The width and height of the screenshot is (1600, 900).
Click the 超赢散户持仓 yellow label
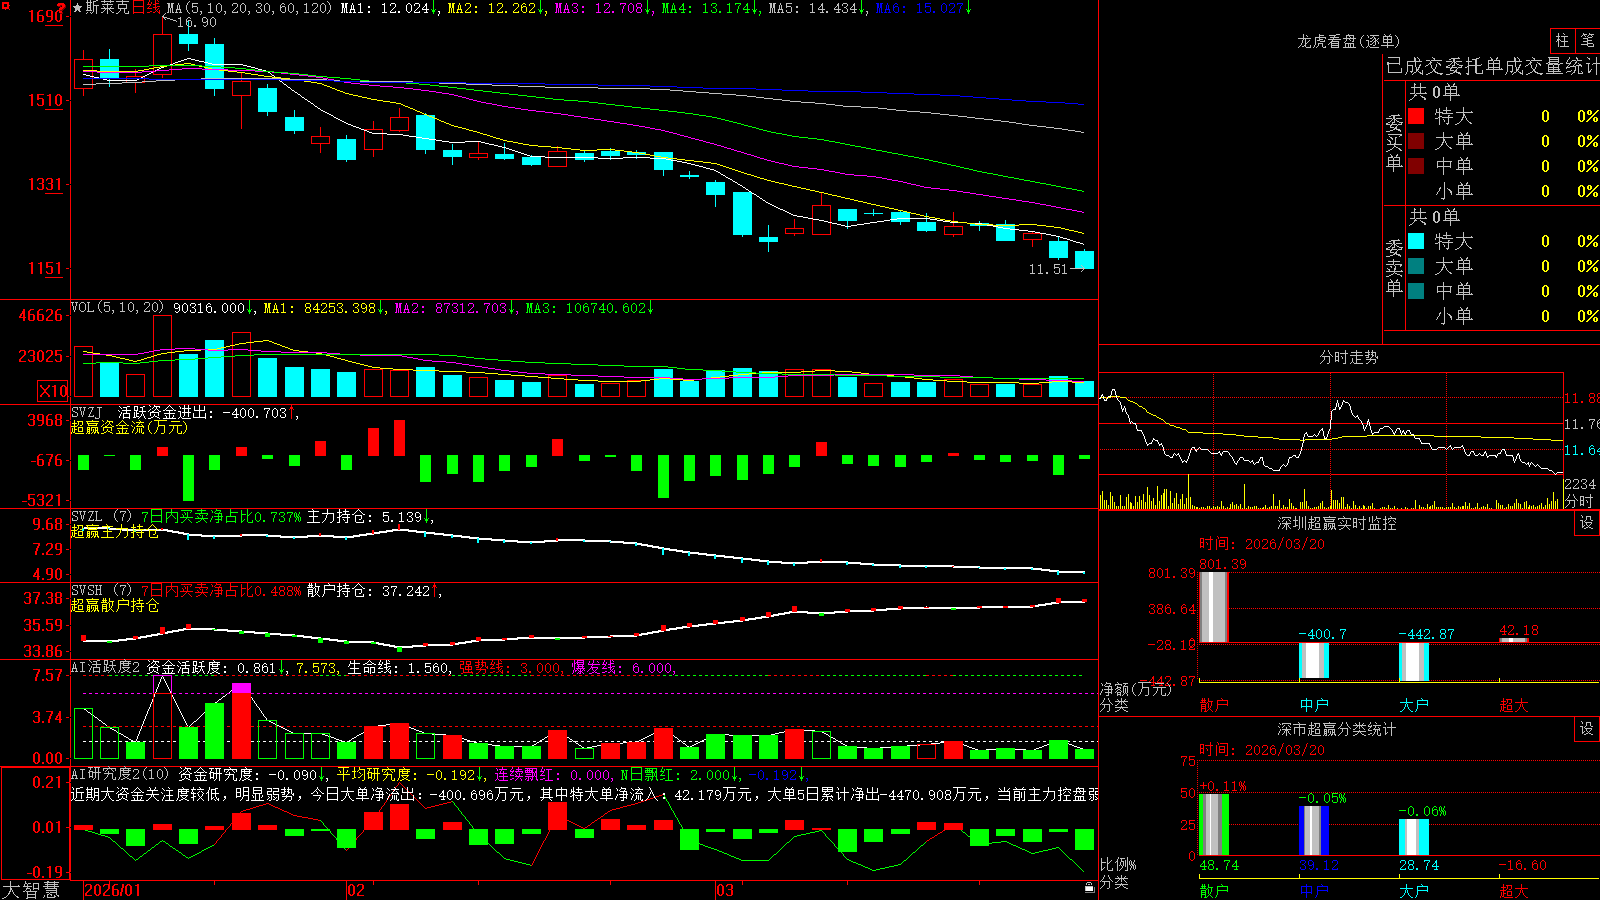click(x=115, y=605)
